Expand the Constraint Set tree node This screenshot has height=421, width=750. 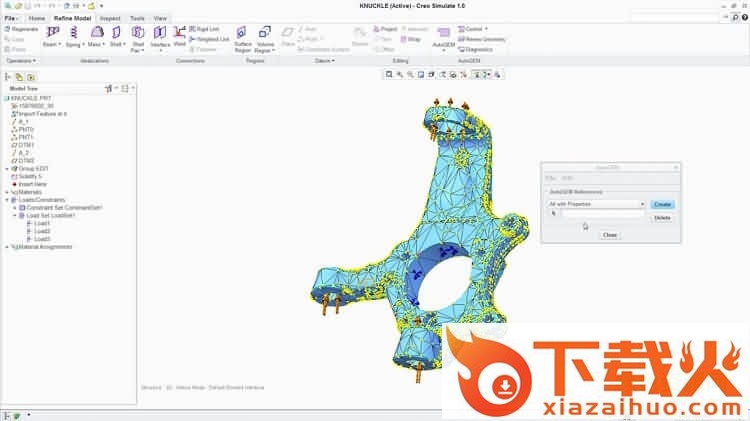(15, 208)
